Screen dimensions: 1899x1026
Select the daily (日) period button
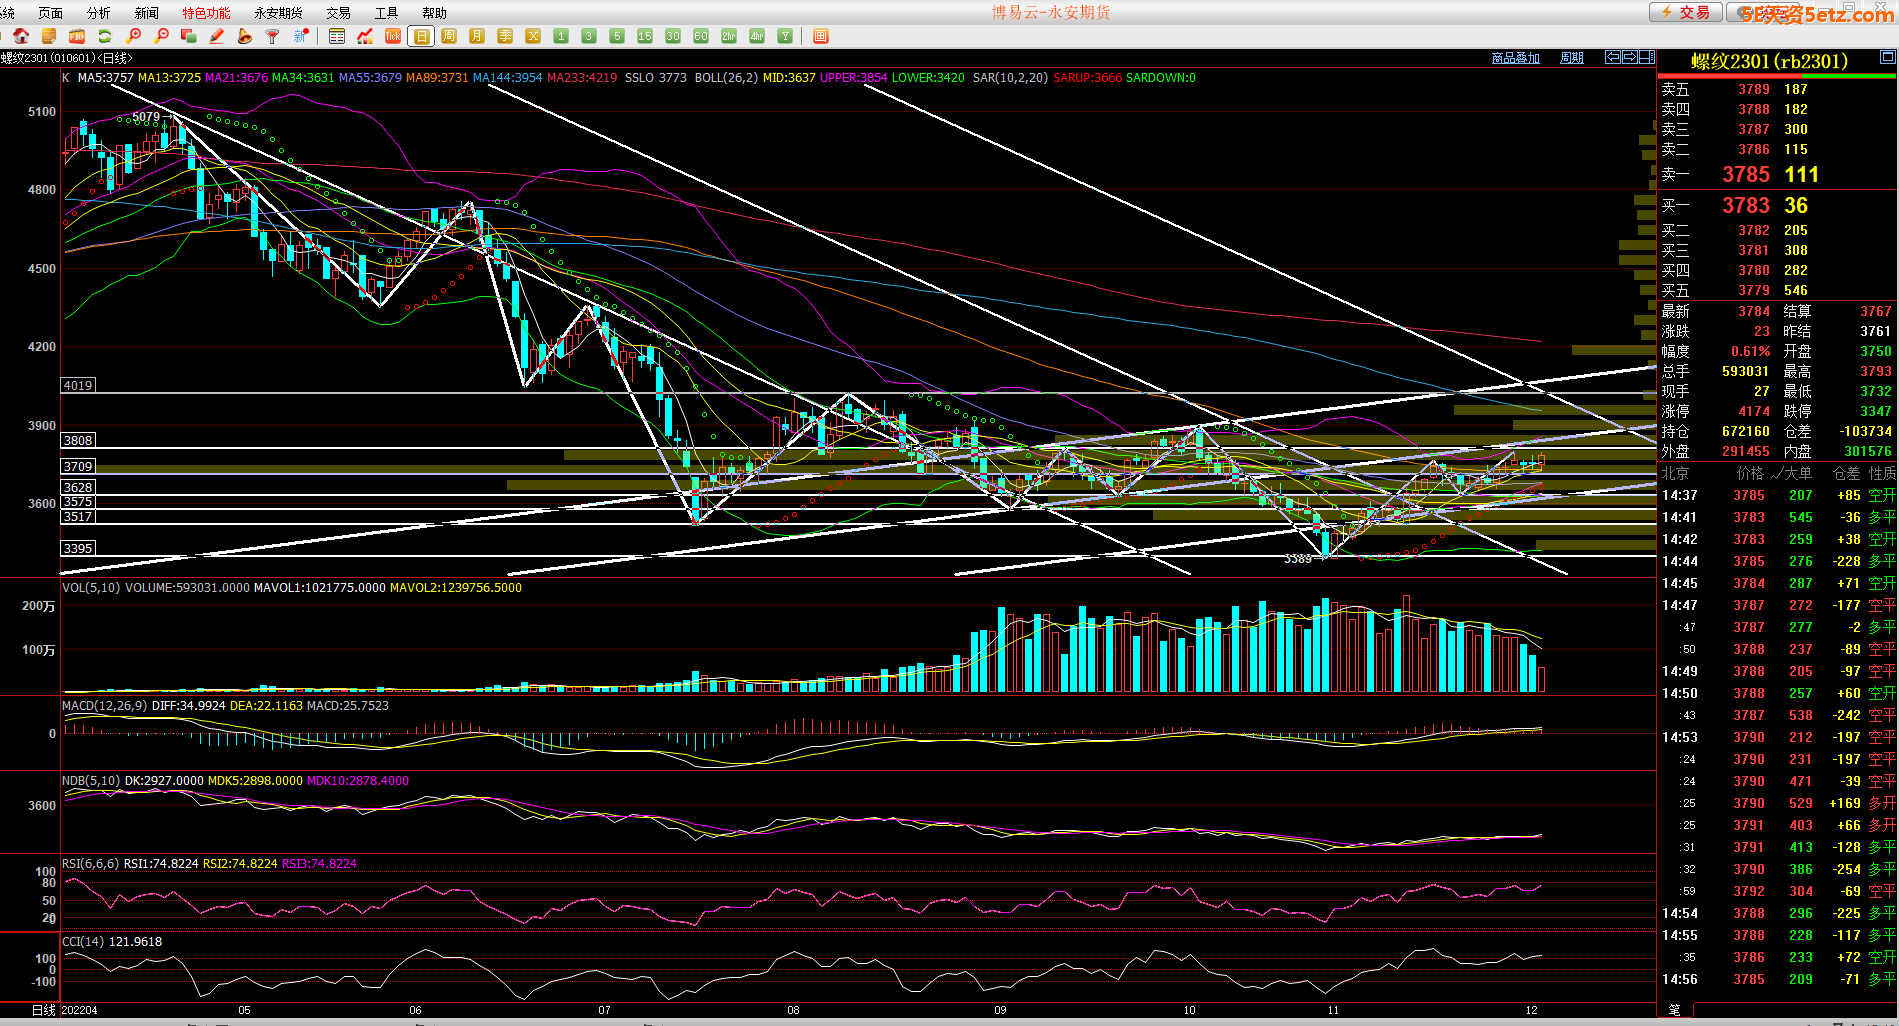click(x=421, y=36)
